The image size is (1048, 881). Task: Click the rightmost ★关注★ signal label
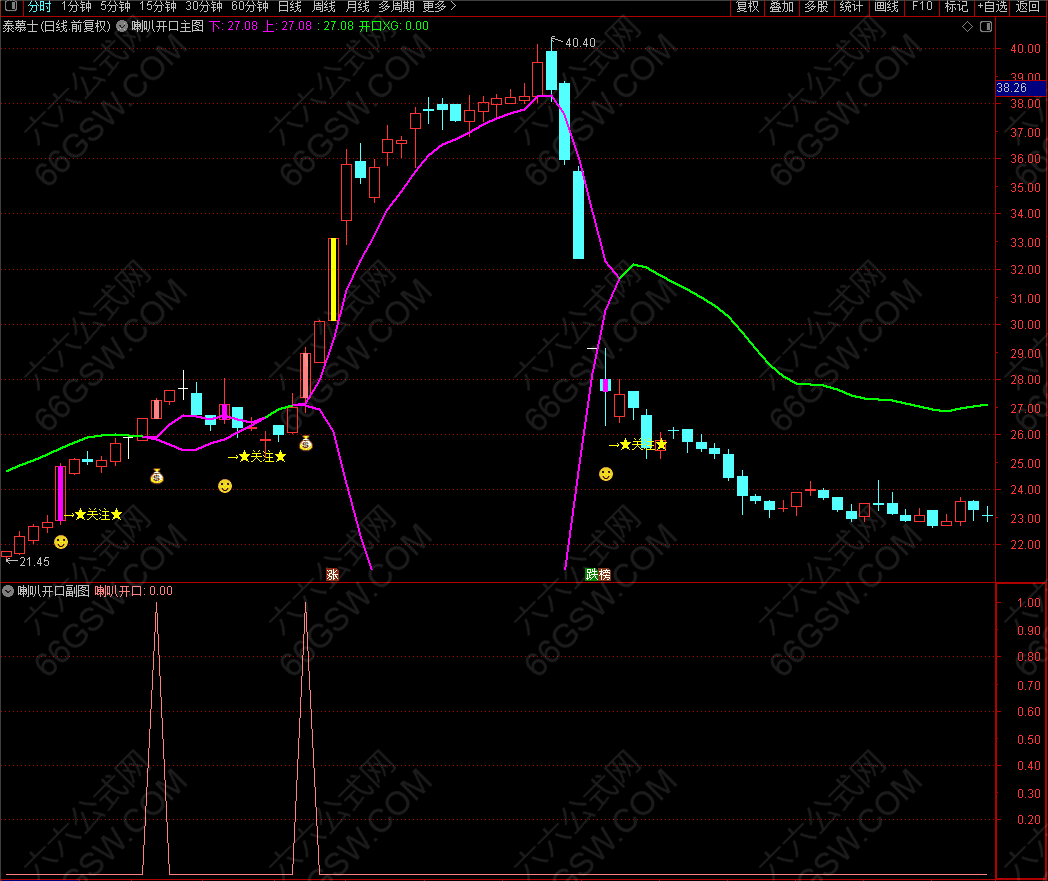[x=643, y=445]
